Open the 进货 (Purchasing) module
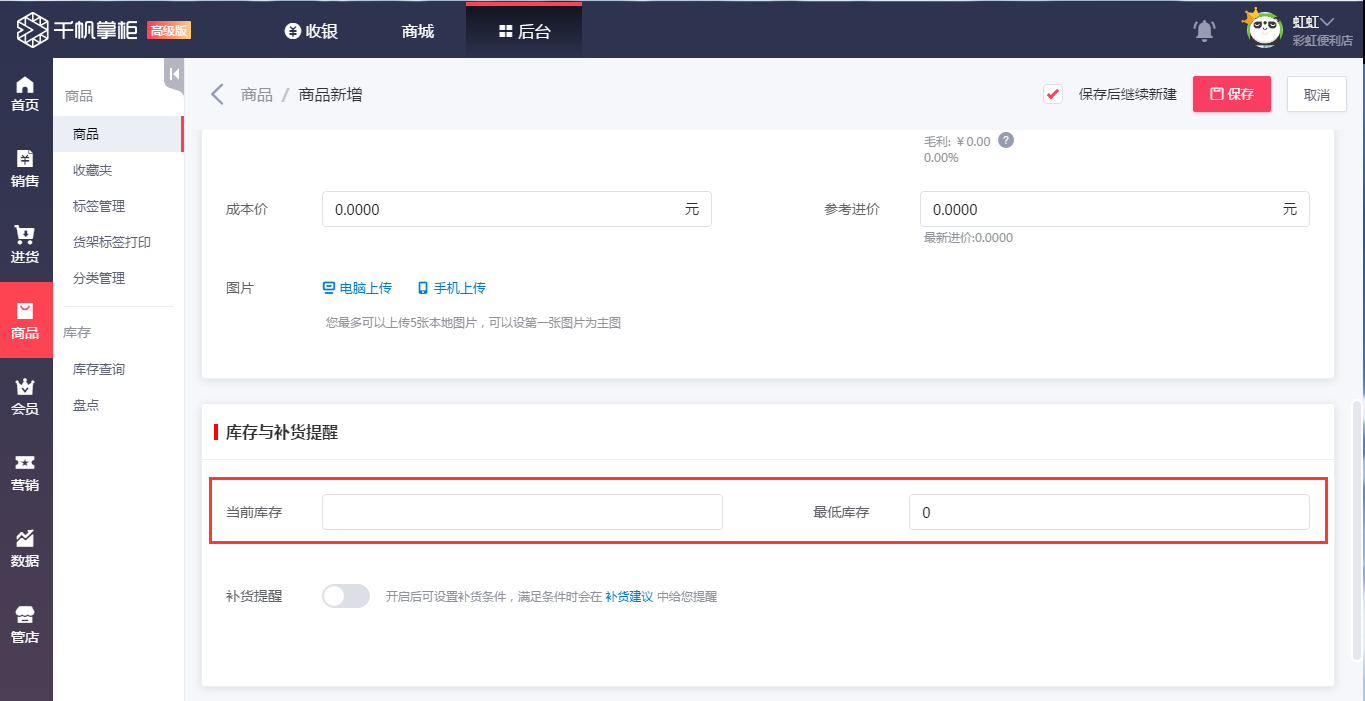Screen dimensions: 1365x701 tap(26, 245)
